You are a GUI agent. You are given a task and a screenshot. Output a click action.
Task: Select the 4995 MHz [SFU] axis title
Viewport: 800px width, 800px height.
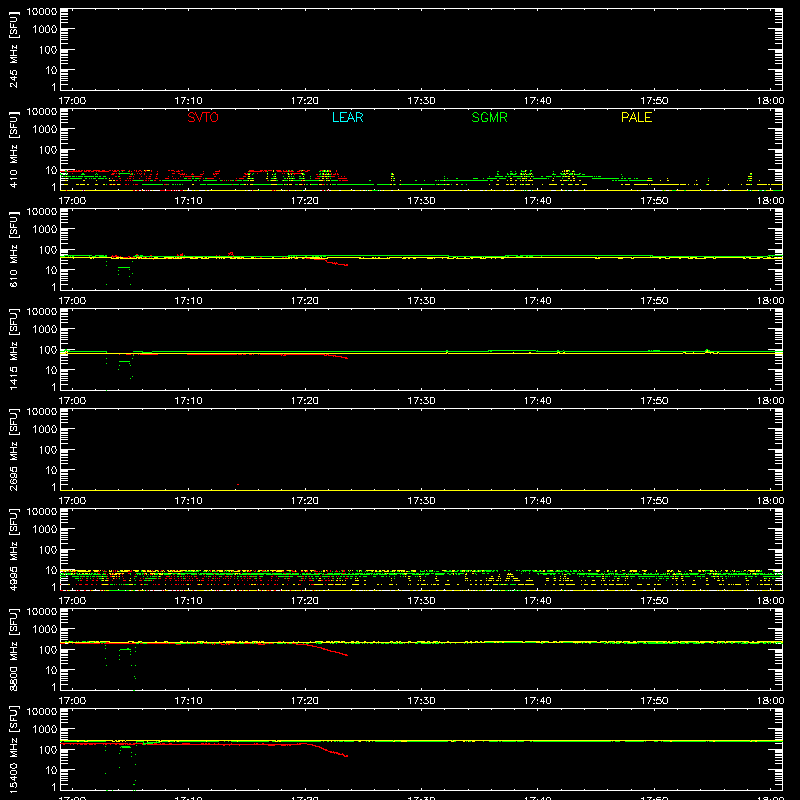coord(13,549)
